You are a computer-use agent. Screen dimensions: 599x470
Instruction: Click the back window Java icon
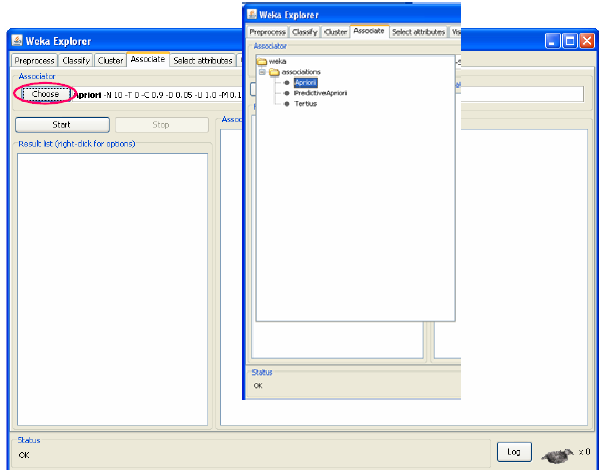(x=17, y=41)
